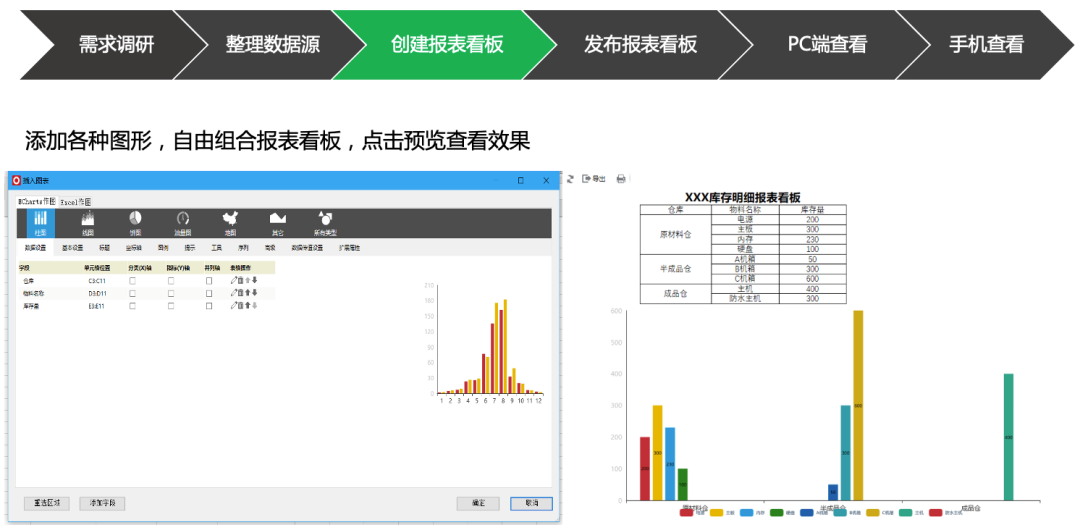Click the C3:C11 cell range text

coord(97,281)
